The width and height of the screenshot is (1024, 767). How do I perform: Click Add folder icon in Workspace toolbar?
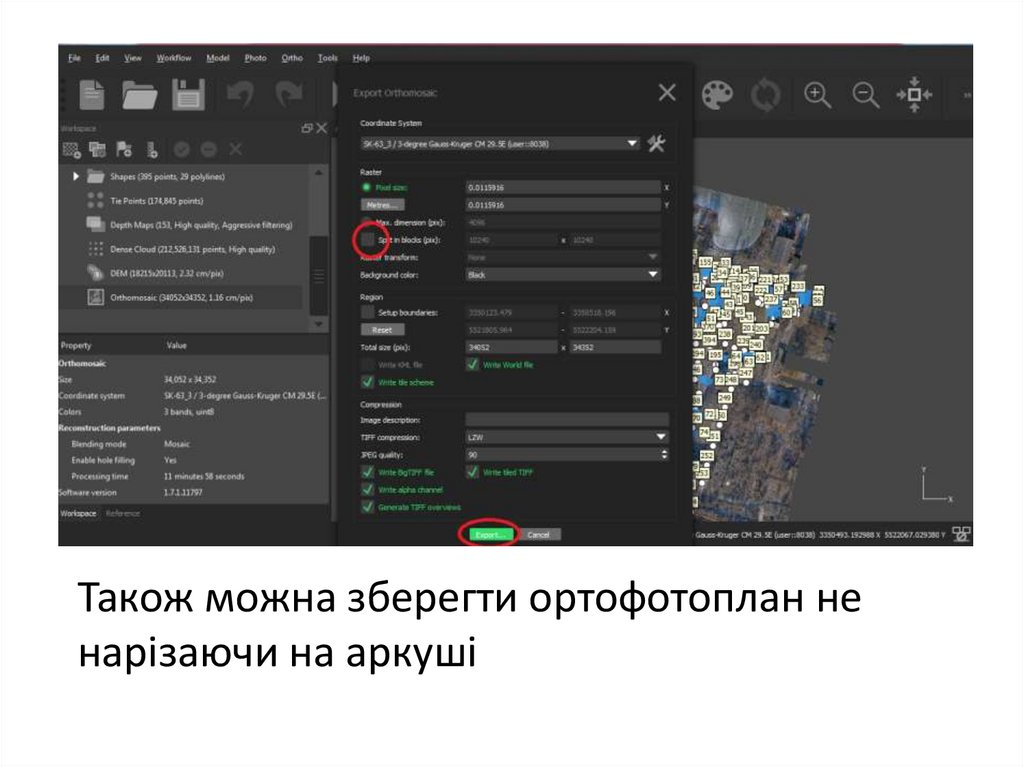pos(124,150)
